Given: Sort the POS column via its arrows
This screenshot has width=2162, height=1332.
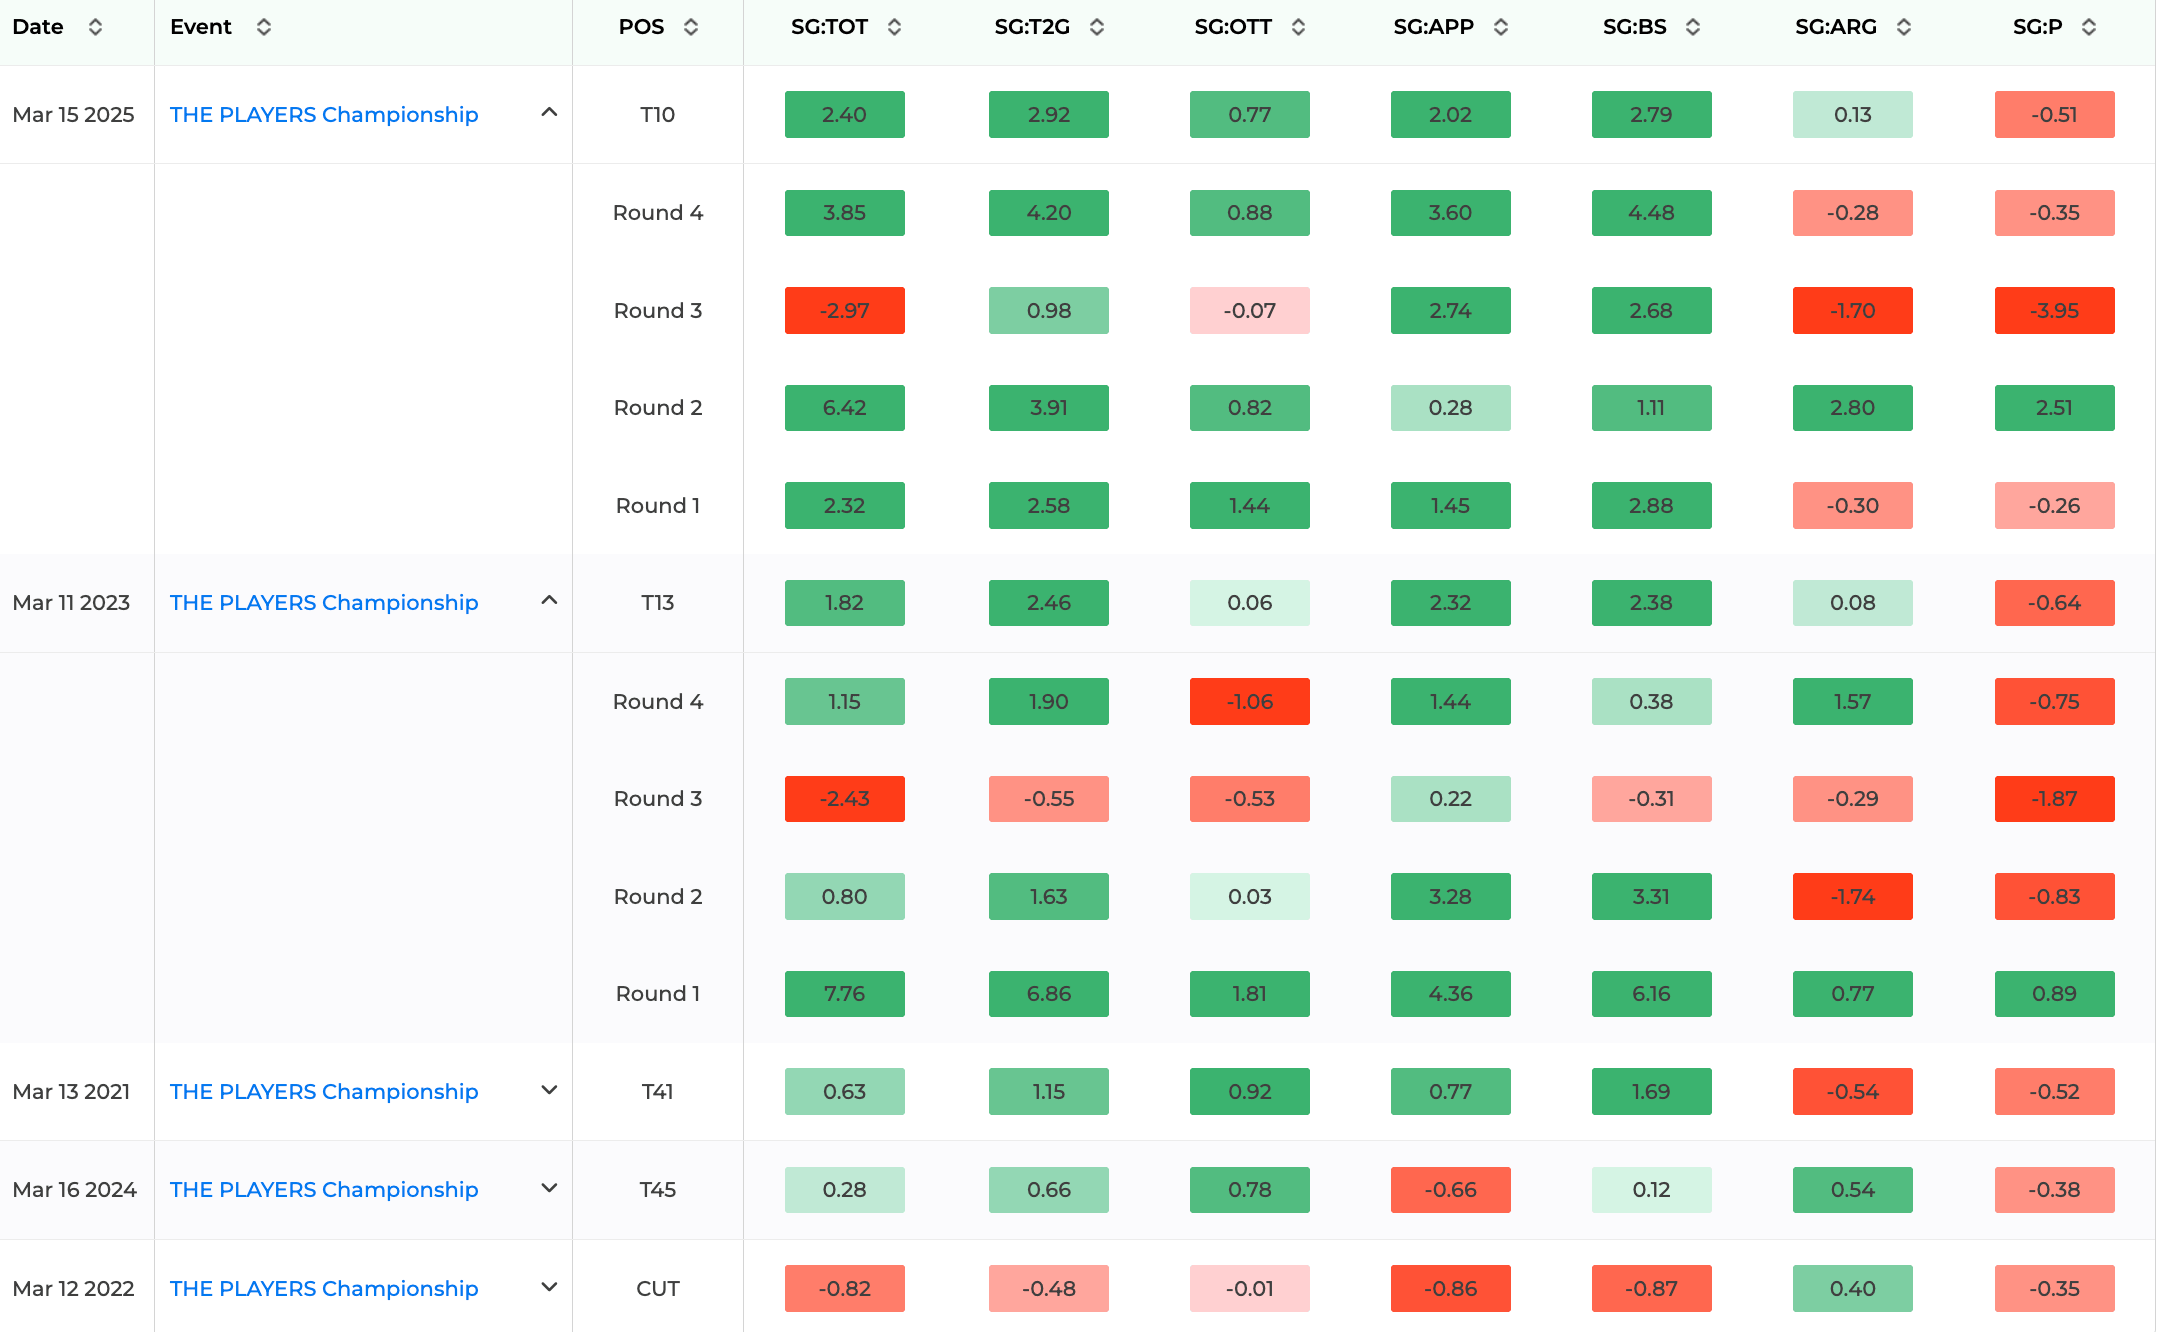Looking at the screenshot, I should click(x=691, y=27).
